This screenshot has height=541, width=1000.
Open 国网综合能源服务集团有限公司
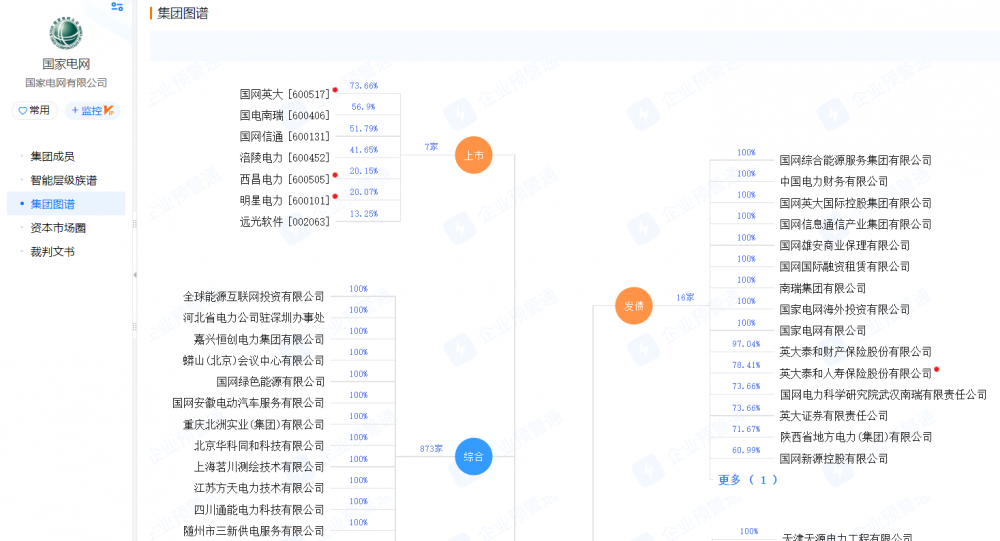[x=855, y=160]
